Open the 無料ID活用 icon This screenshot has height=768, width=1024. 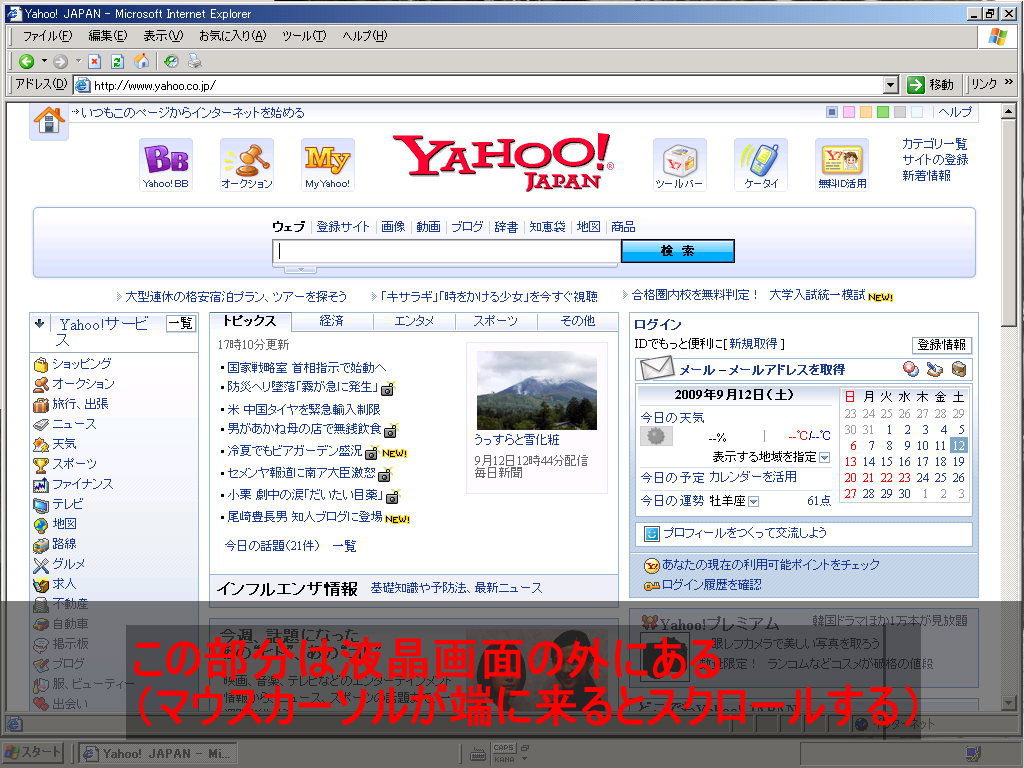coord(842,165)
